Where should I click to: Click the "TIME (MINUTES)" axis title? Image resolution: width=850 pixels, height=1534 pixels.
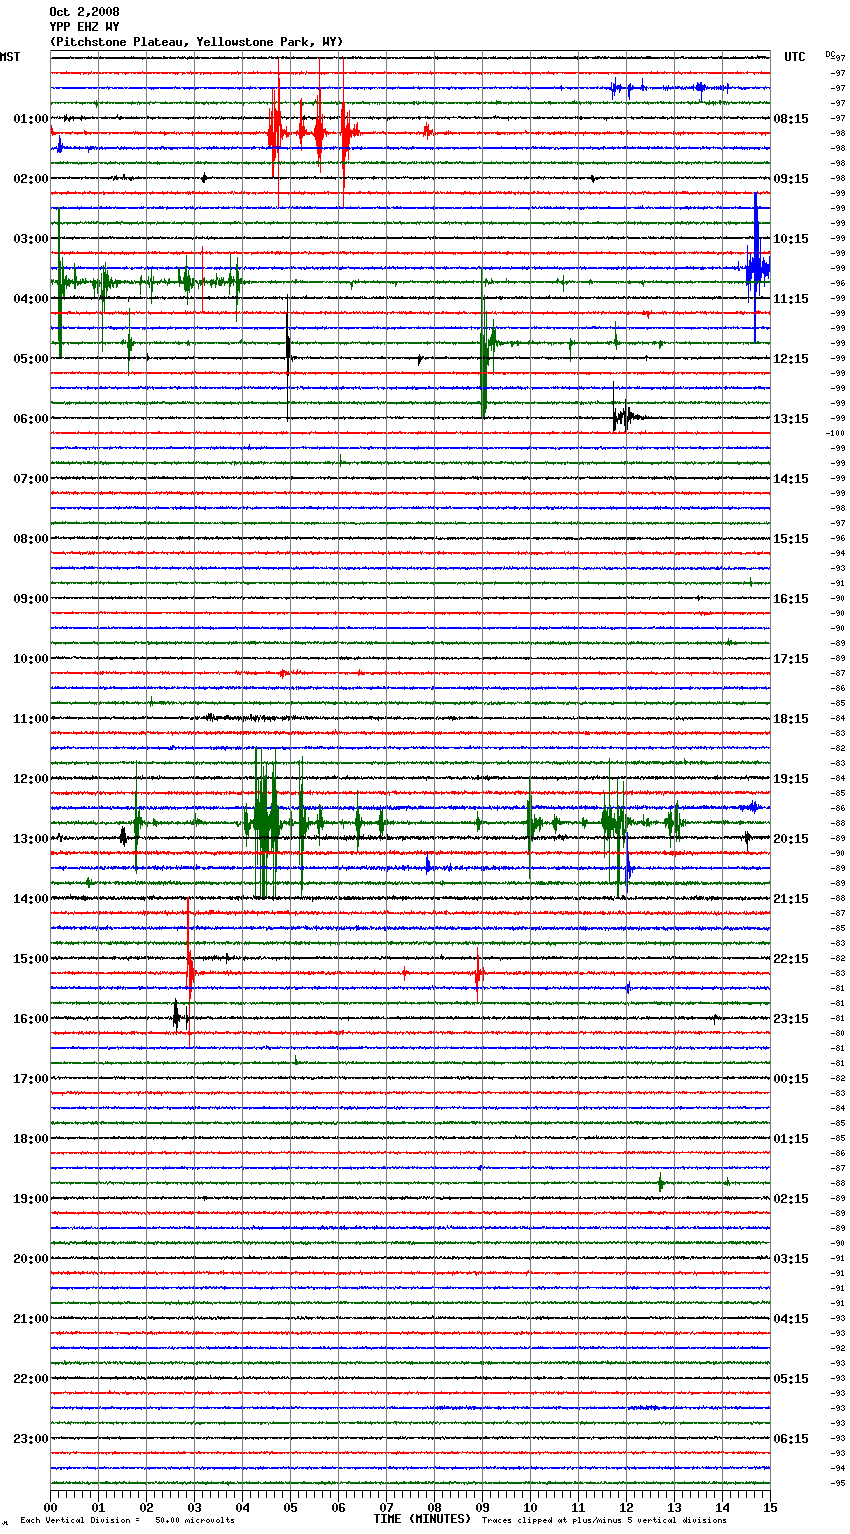click(x=422, y=1519)
